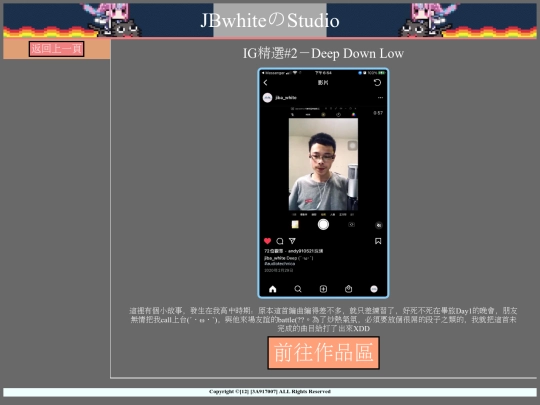Tap the red heart like icon
This screenshot has height=405, width=540.
(x=267, y=241)
